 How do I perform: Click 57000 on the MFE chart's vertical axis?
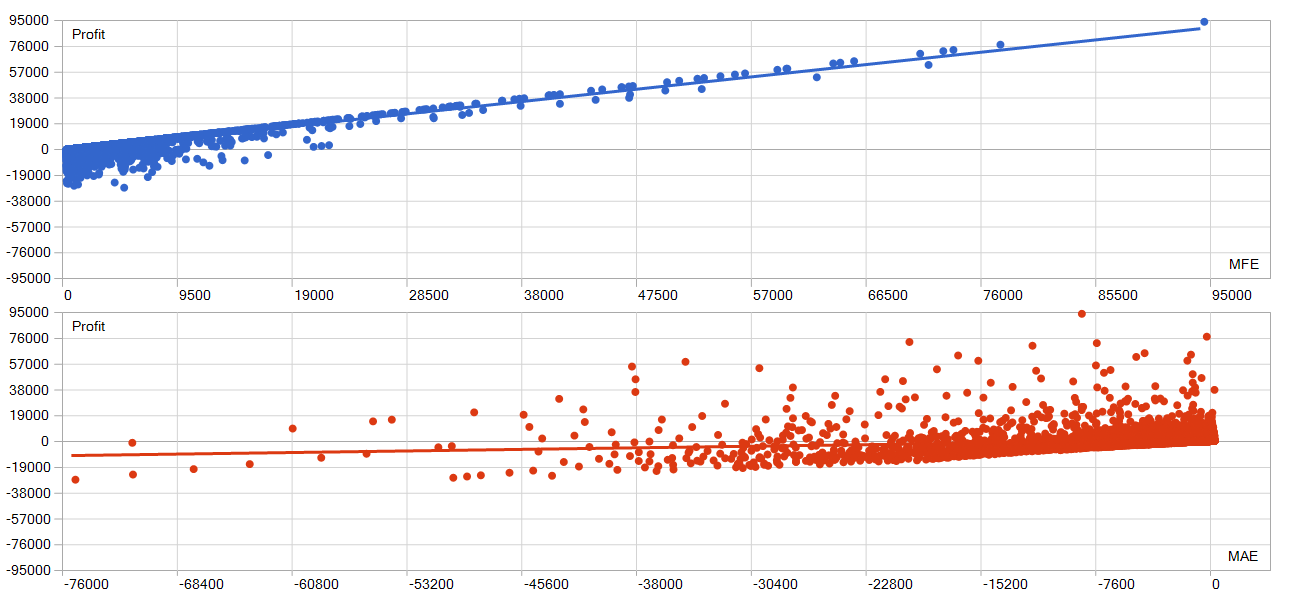tap(29, 72)
